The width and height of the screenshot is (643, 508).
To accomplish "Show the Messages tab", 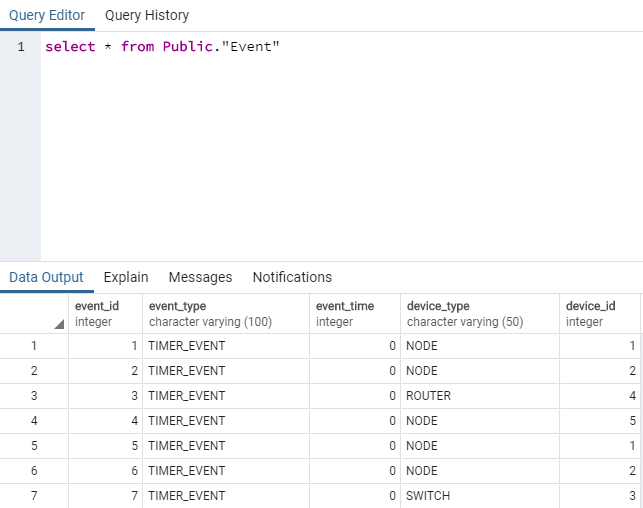I will point(200,277).
